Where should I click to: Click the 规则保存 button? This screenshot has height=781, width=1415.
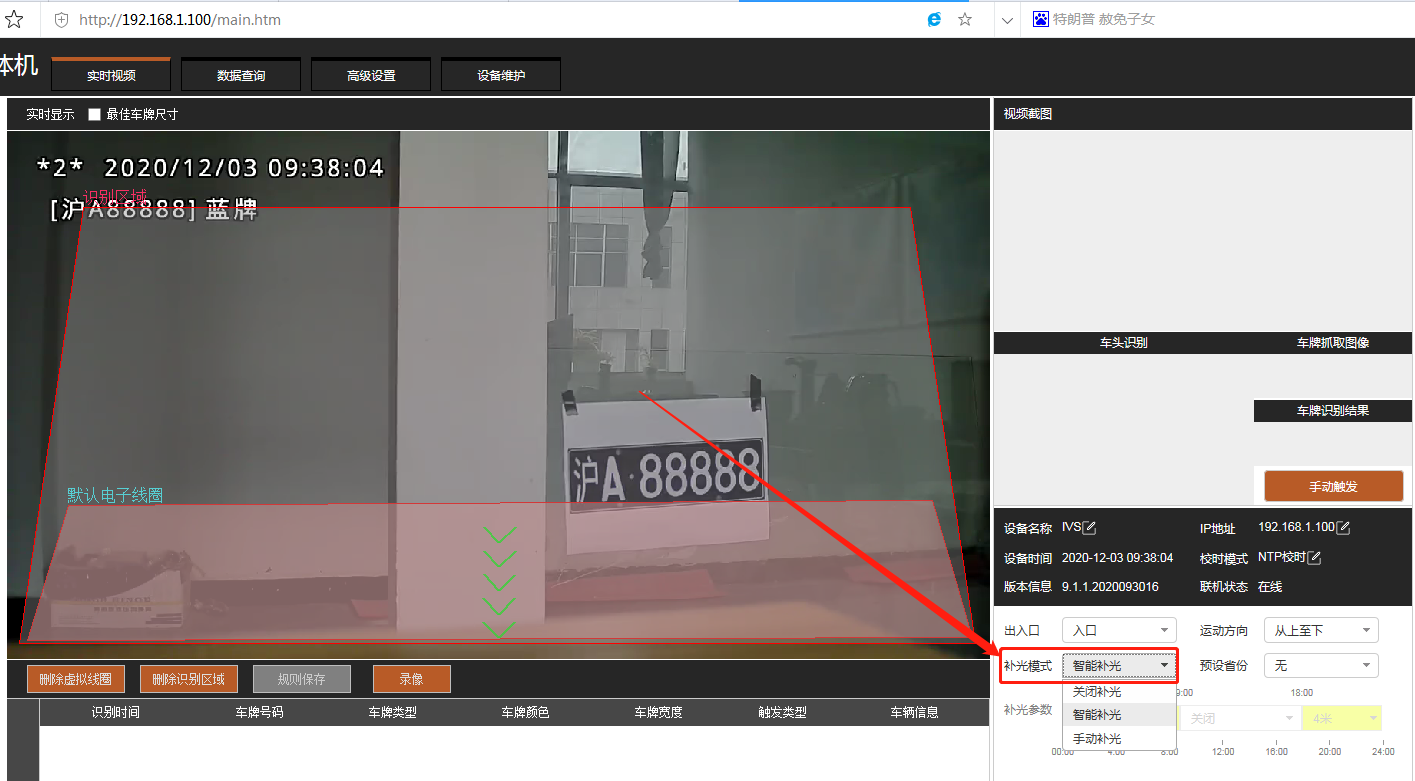click(302, 679)
